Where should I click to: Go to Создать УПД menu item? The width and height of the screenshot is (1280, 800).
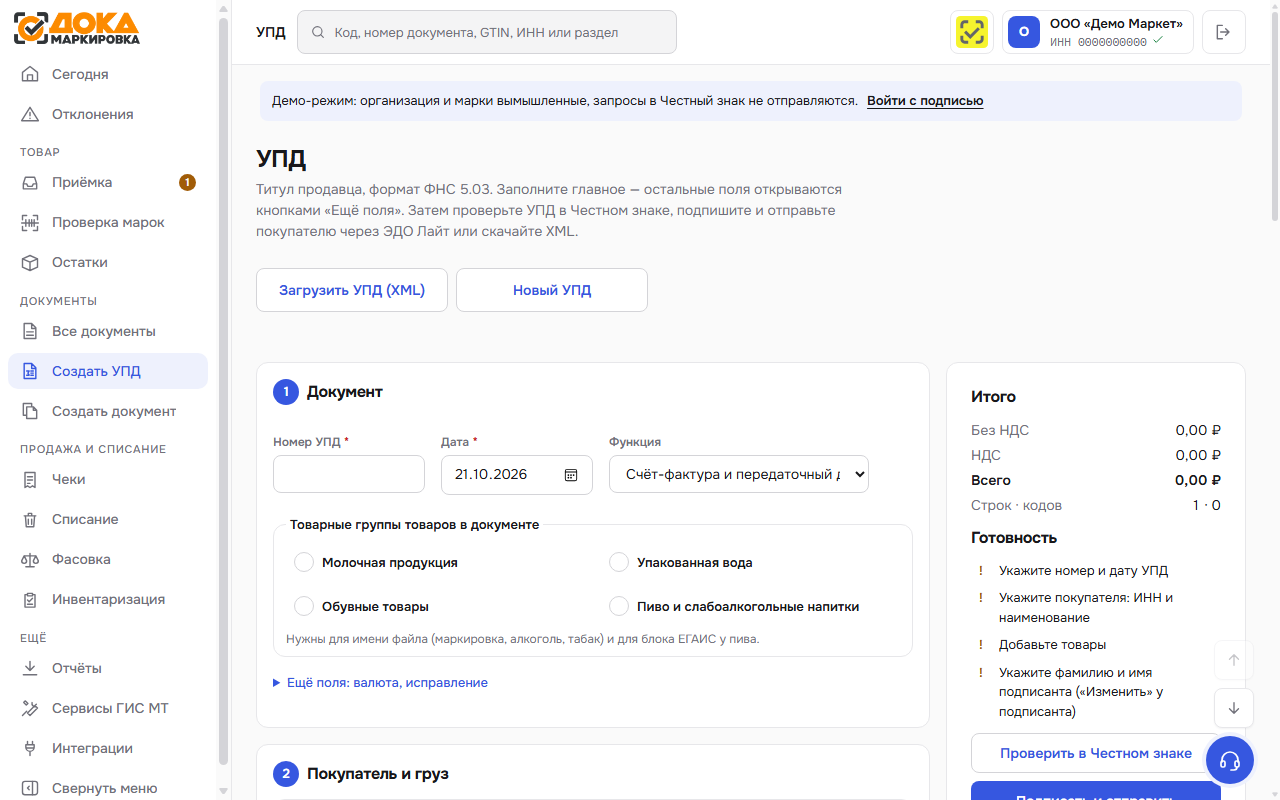pos(108,371)
